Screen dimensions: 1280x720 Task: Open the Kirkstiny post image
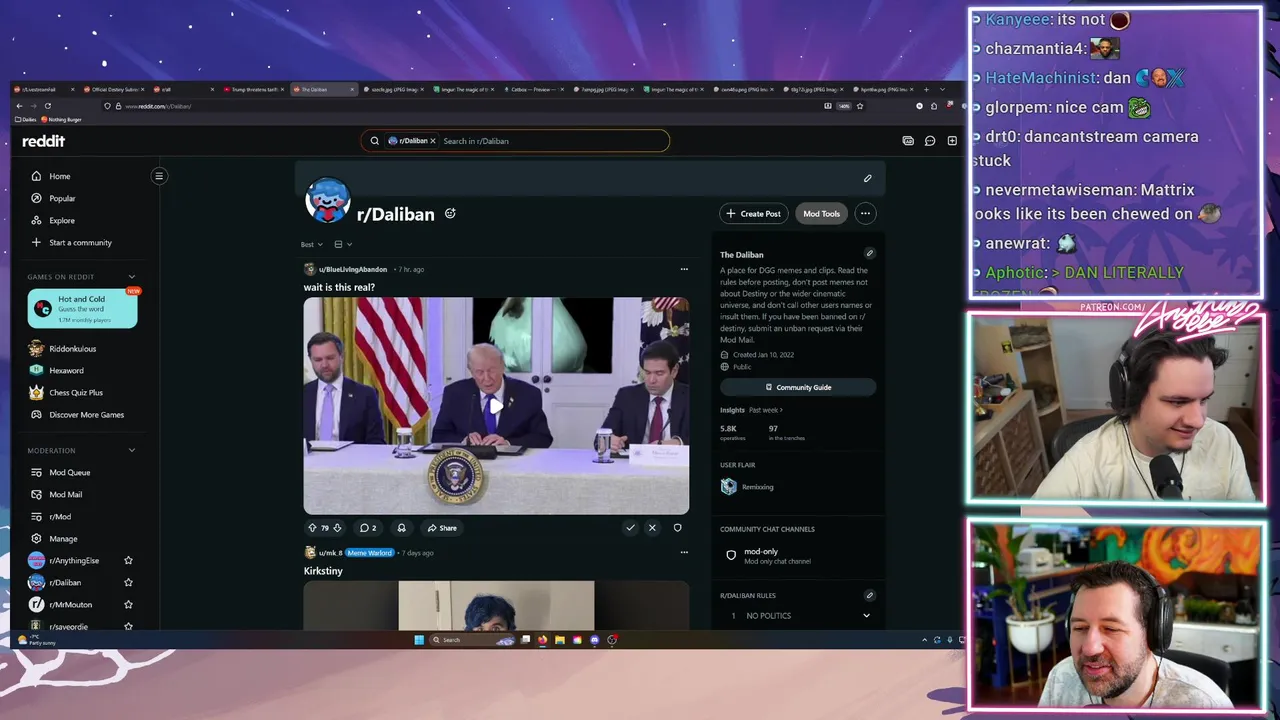496,605
